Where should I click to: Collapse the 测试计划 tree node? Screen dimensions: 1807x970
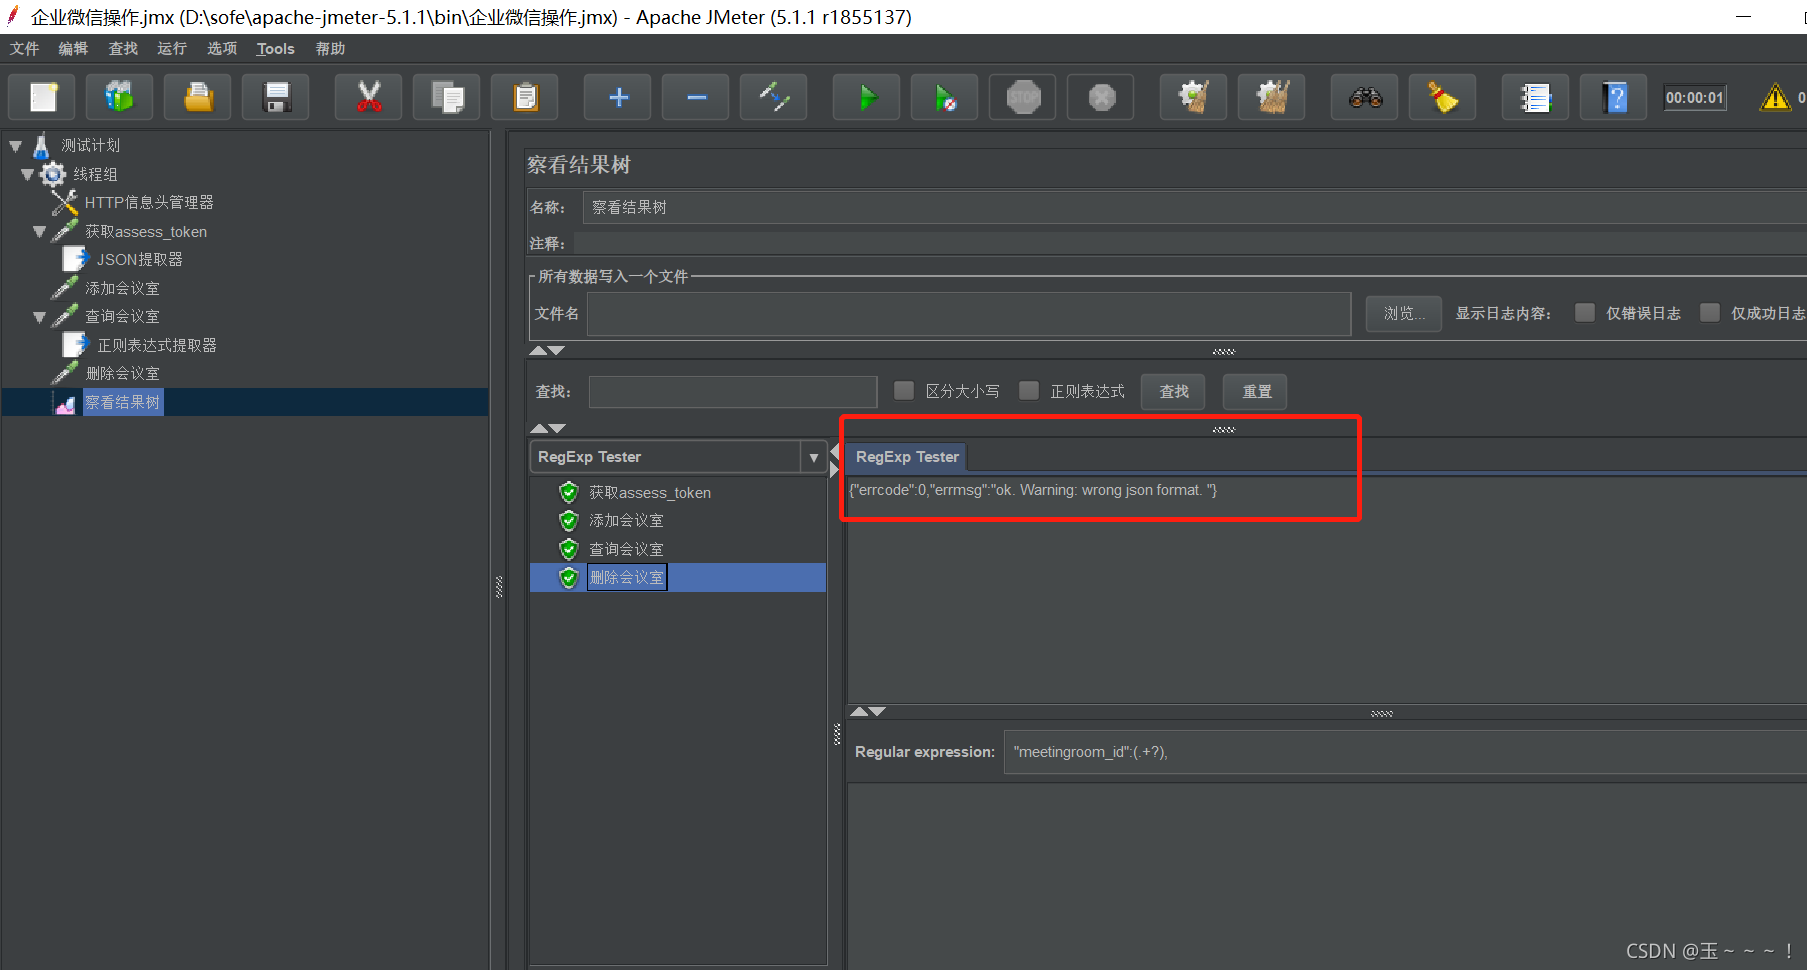coord(15,146)
